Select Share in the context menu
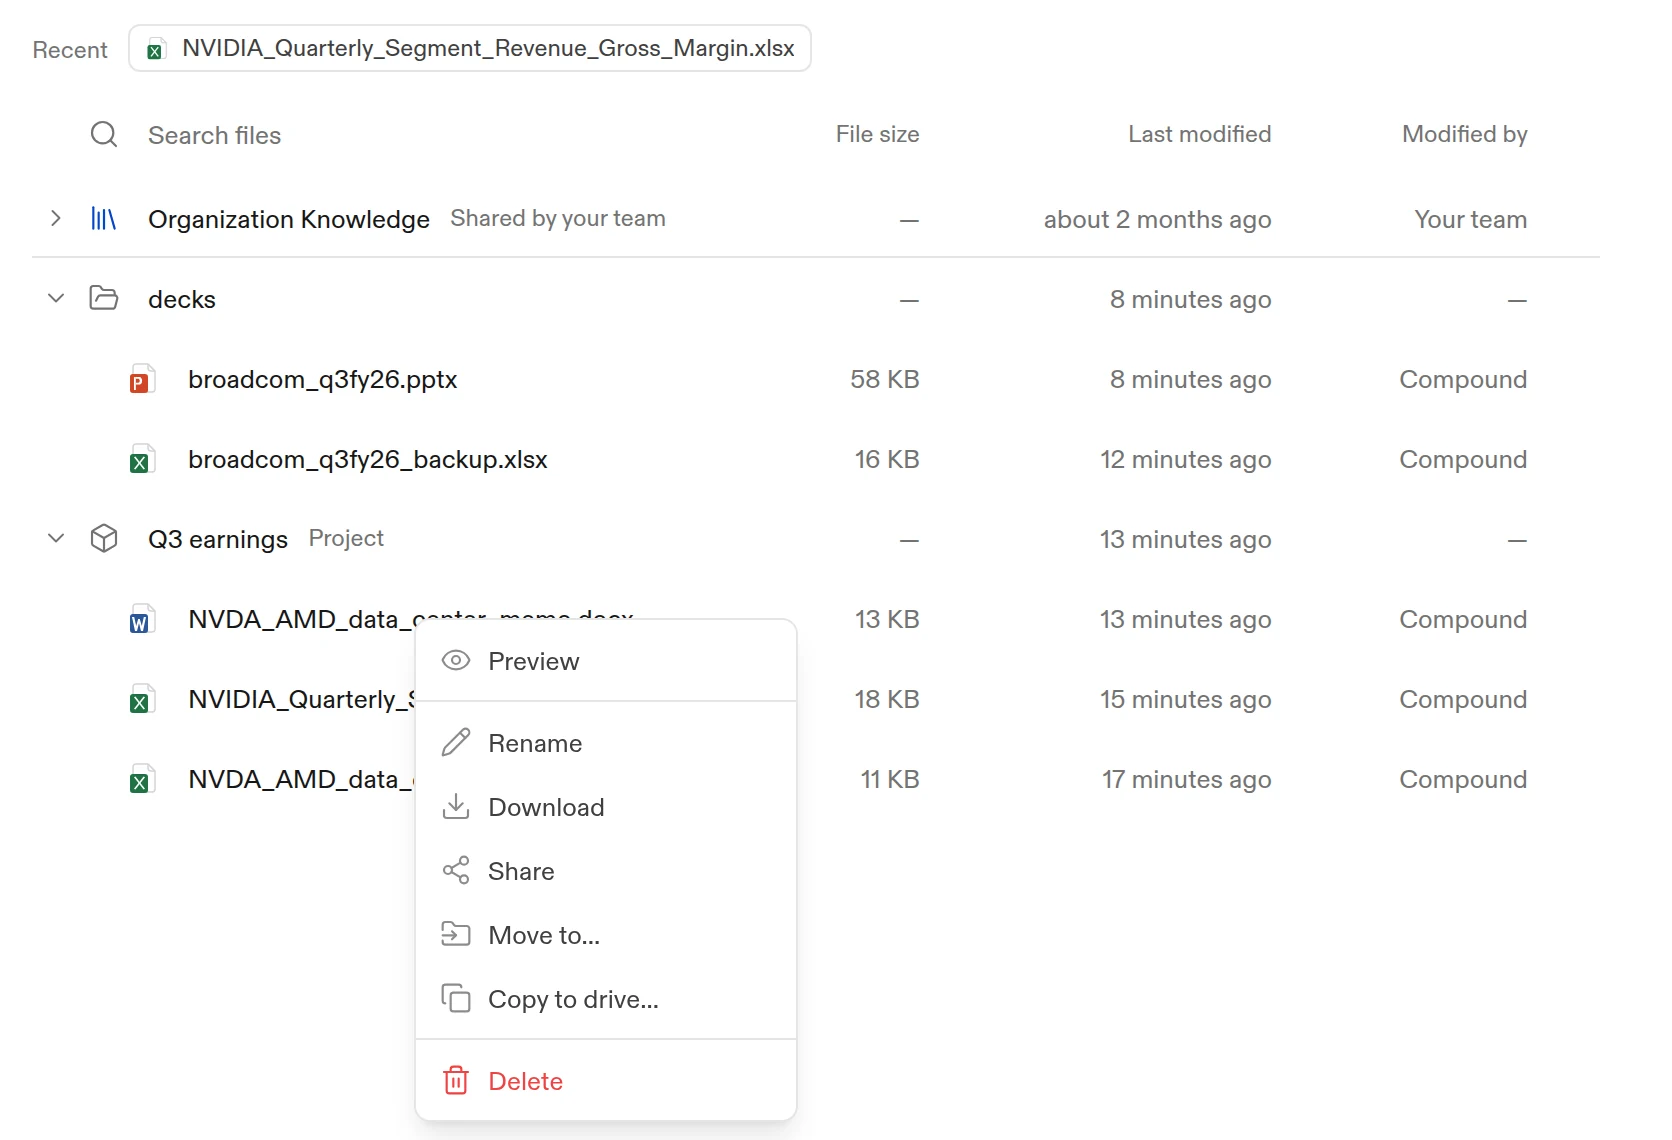Screen dimensions: 1672x1140 tap(606, 871)
